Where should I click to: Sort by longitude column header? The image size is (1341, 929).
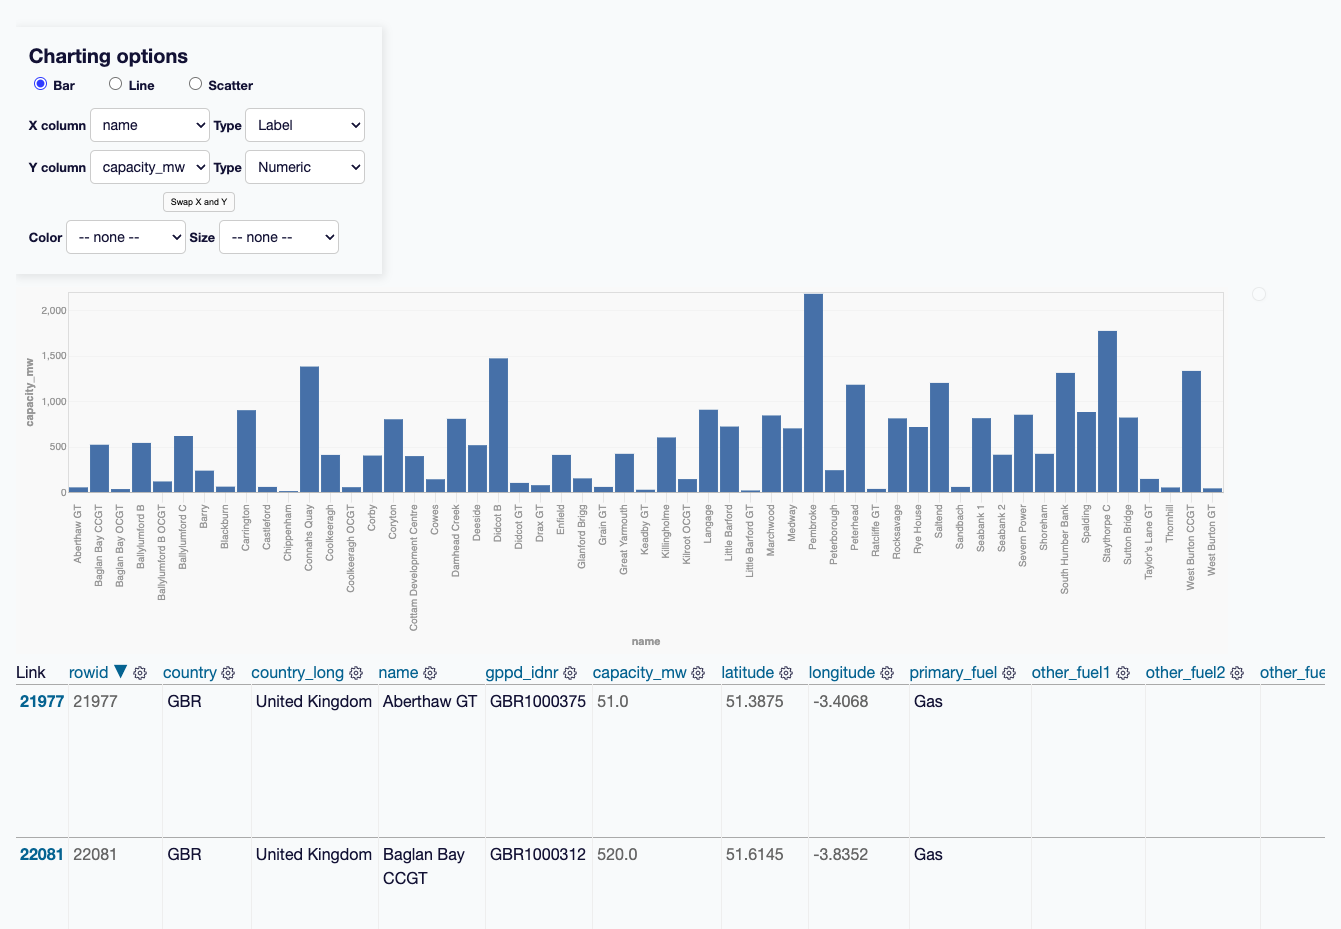842,672
